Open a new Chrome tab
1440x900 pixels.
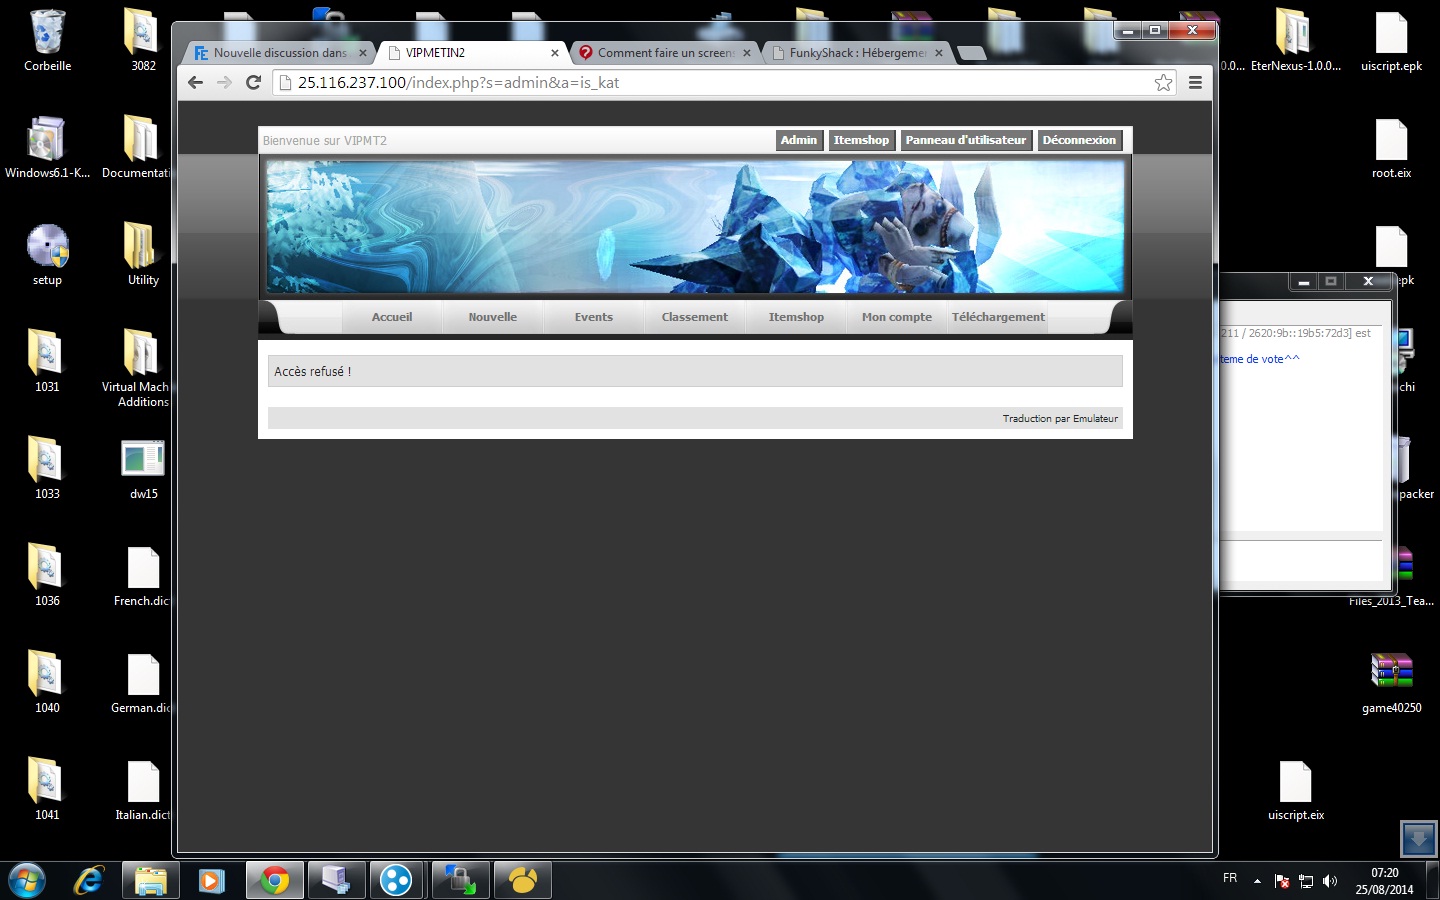tap(971, 53)
